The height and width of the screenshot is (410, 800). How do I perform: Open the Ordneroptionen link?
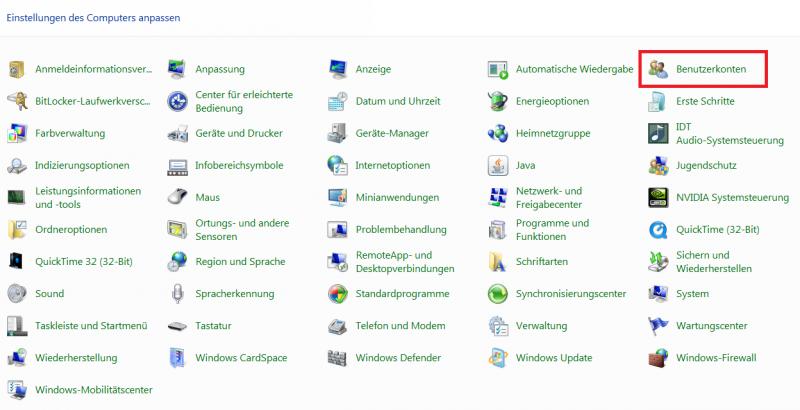(71, 229)
